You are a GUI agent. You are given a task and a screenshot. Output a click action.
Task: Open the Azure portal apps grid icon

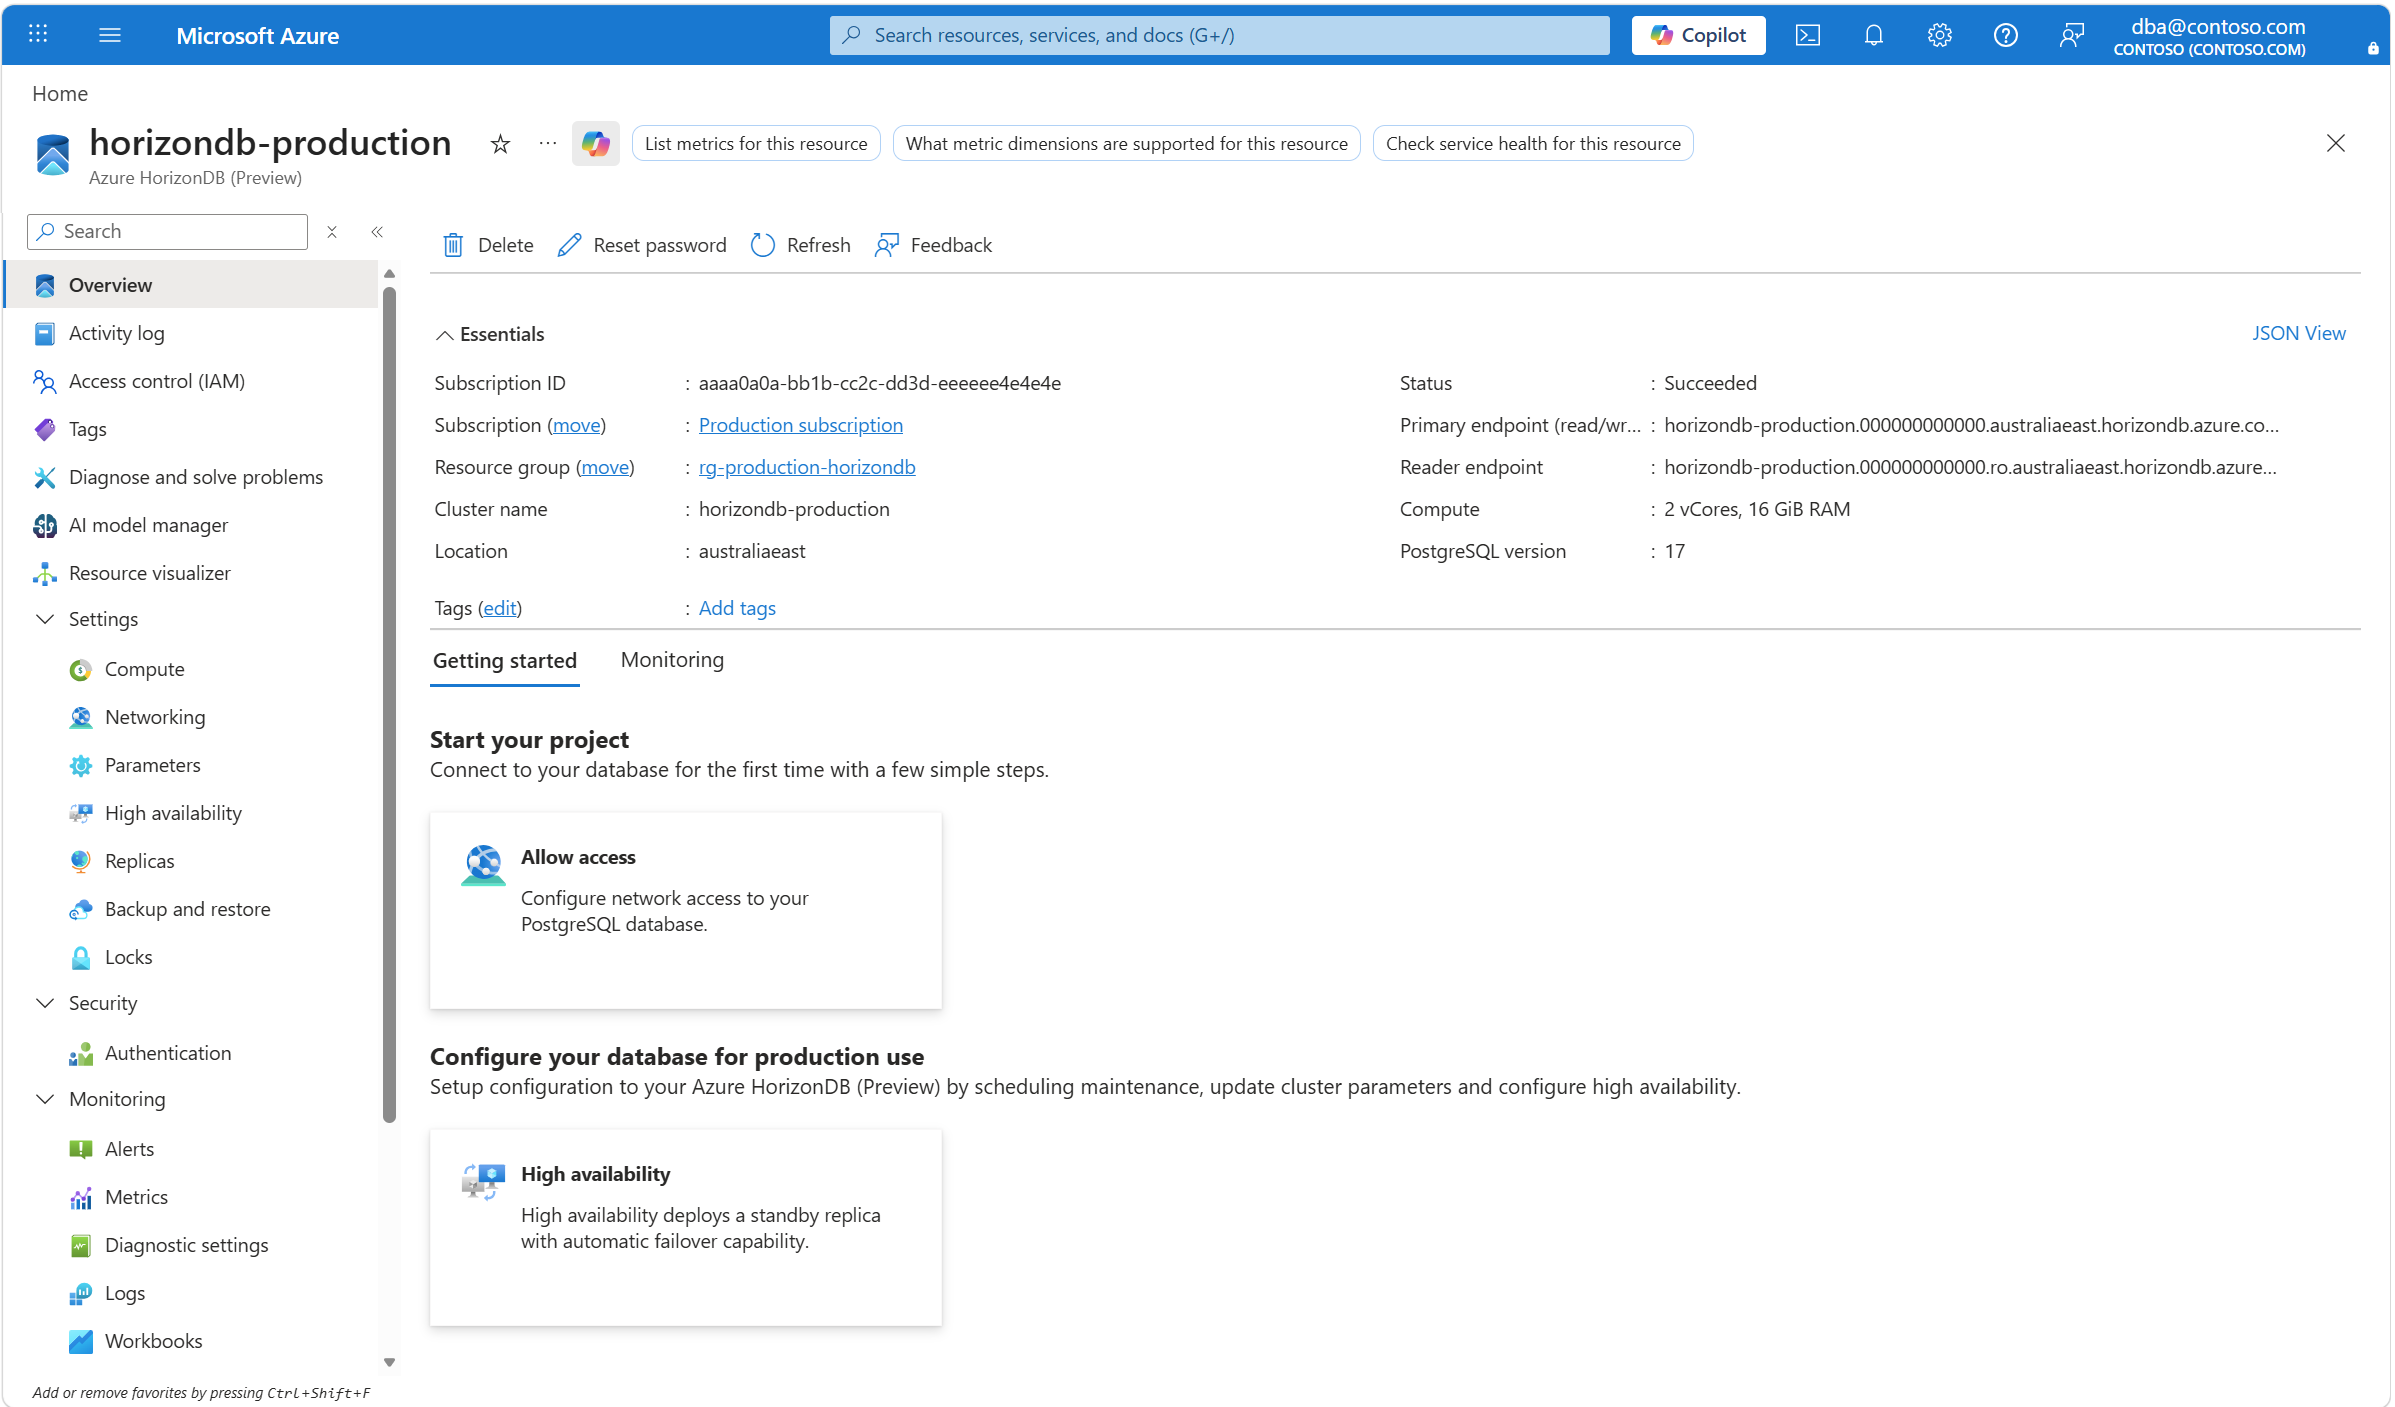(x=38, y=35)
